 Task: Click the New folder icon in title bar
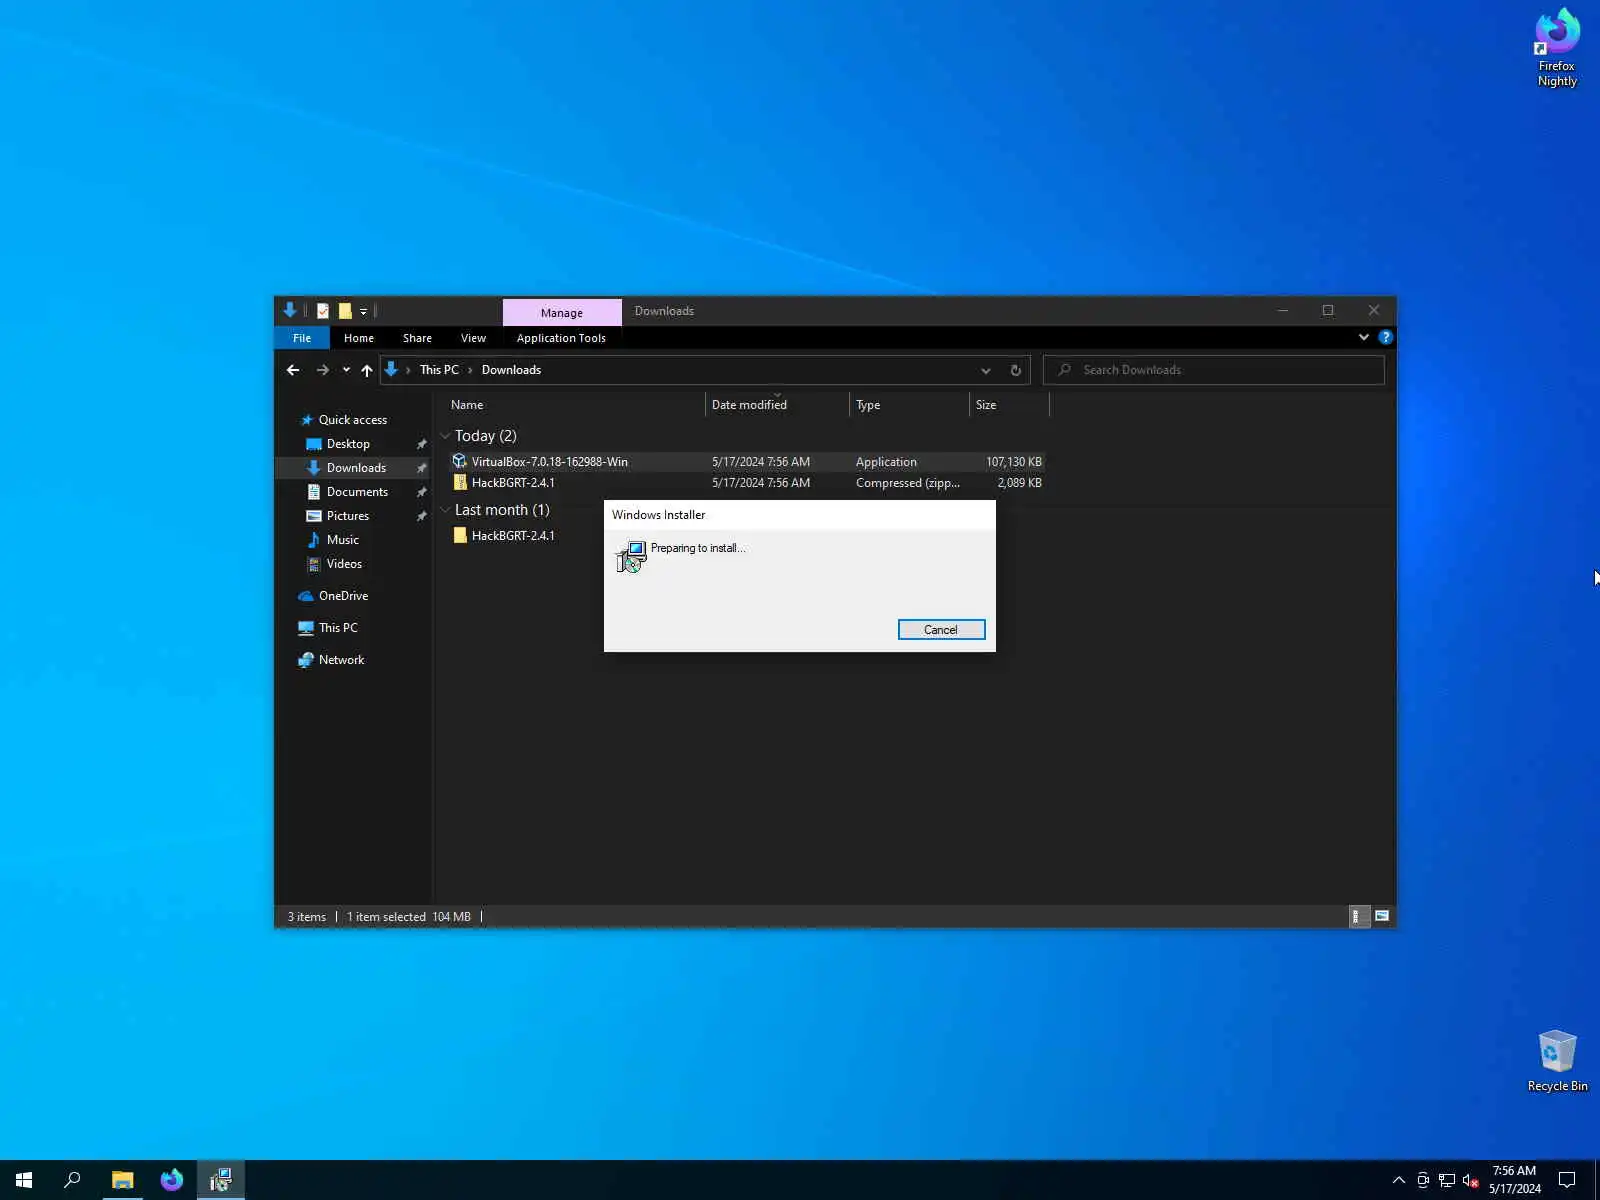[x=345, y=311]
